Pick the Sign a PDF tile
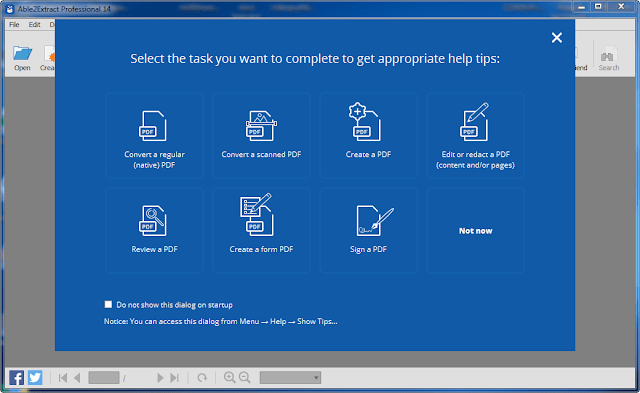This screenshot has height=393, width=640. tap(369, 230)
